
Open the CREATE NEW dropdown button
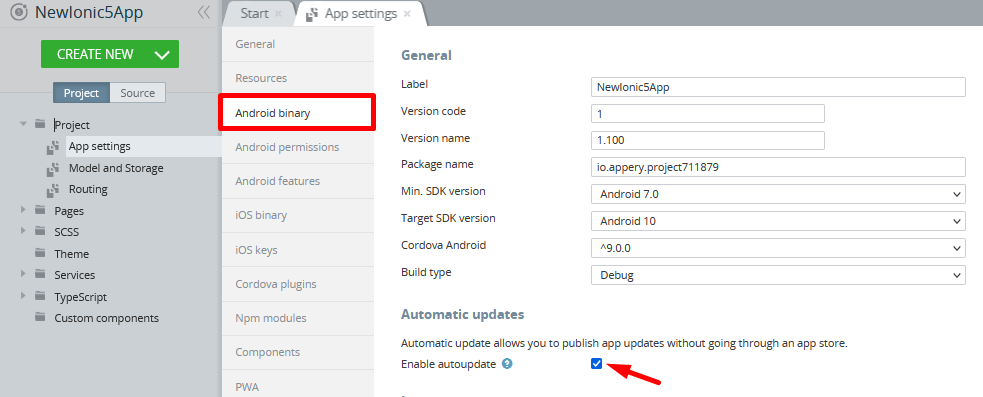[x=110, y=54]
